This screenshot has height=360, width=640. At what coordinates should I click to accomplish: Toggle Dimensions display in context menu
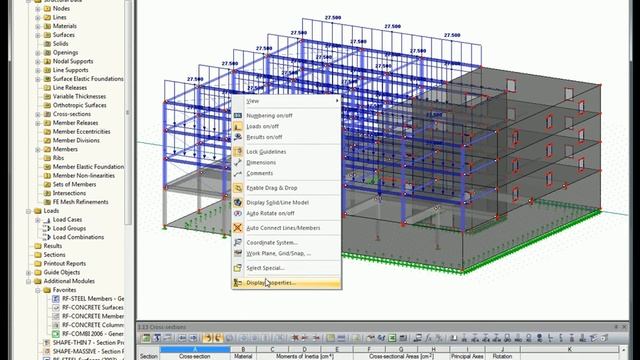287,162
